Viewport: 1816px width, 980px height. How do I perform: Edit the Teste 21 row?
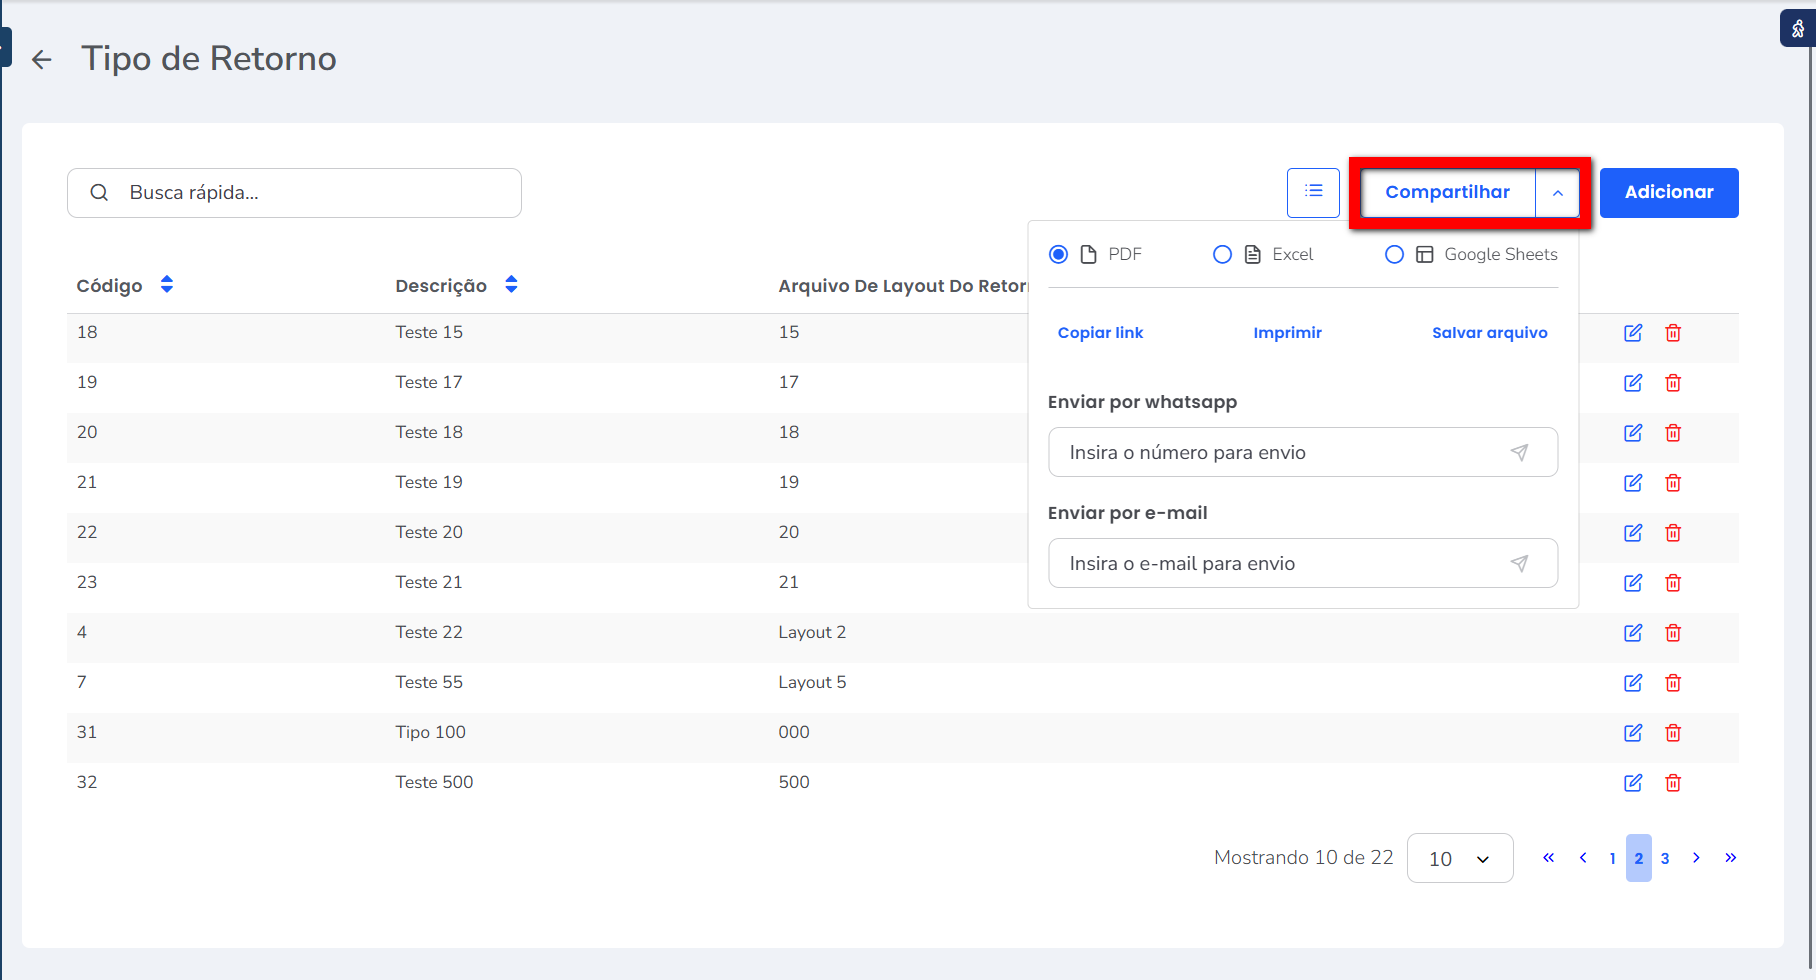click(1633, 583)
